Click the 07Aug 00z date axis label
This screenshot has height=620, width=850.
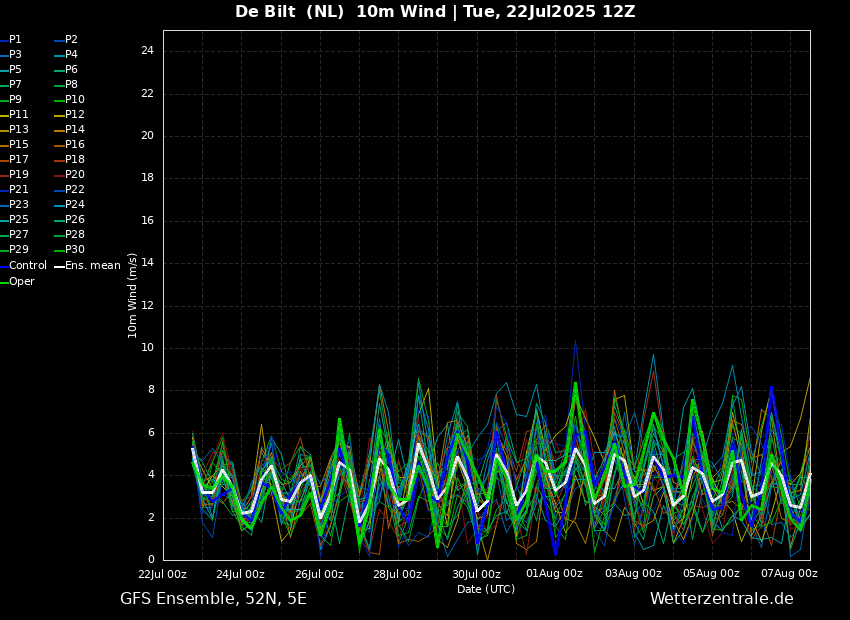click(x=789, y=573)
